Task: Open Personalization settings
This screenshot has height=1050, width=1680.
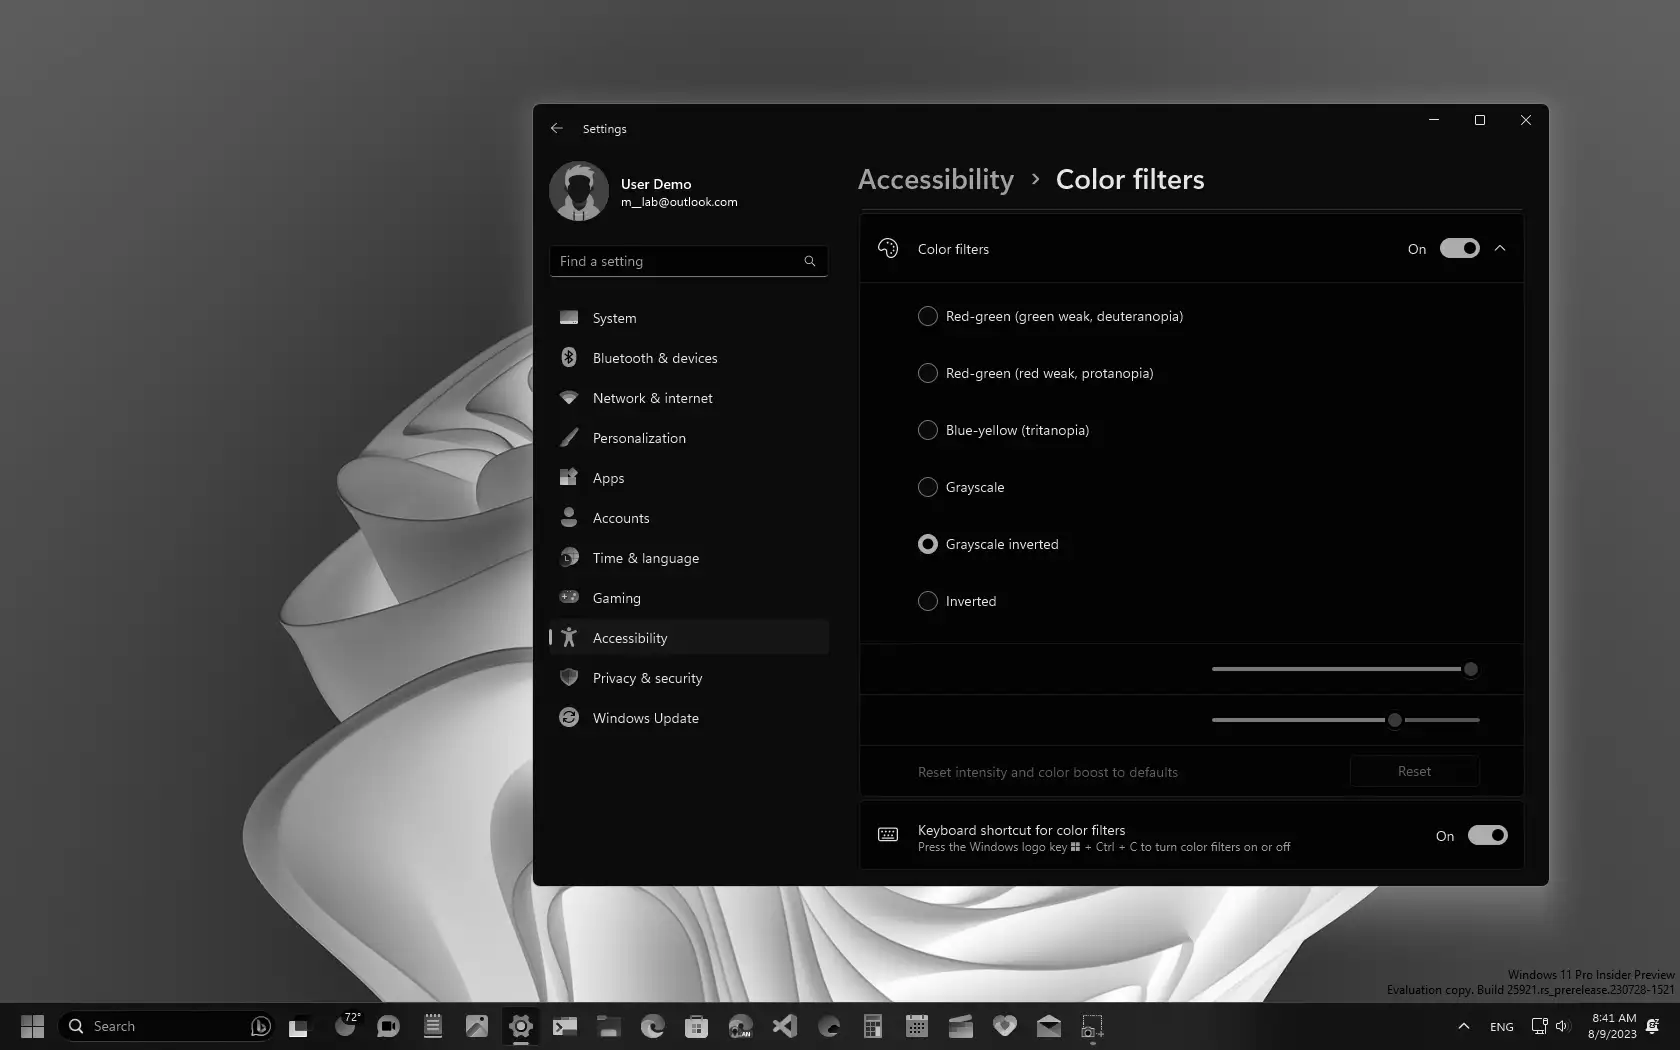Action: click(x=639, y=438)
